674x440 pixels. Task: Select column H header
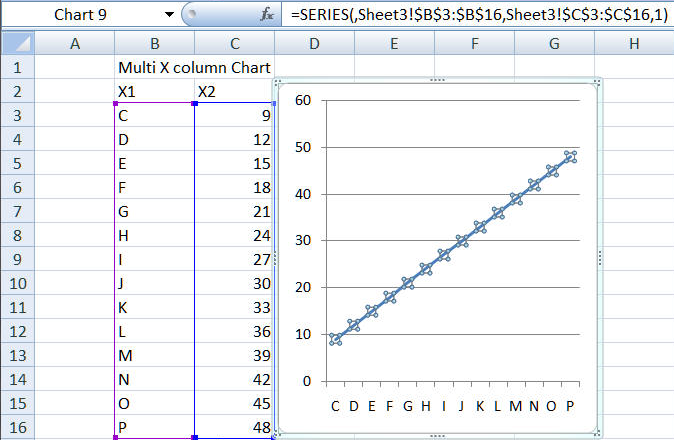pos(634,43)
